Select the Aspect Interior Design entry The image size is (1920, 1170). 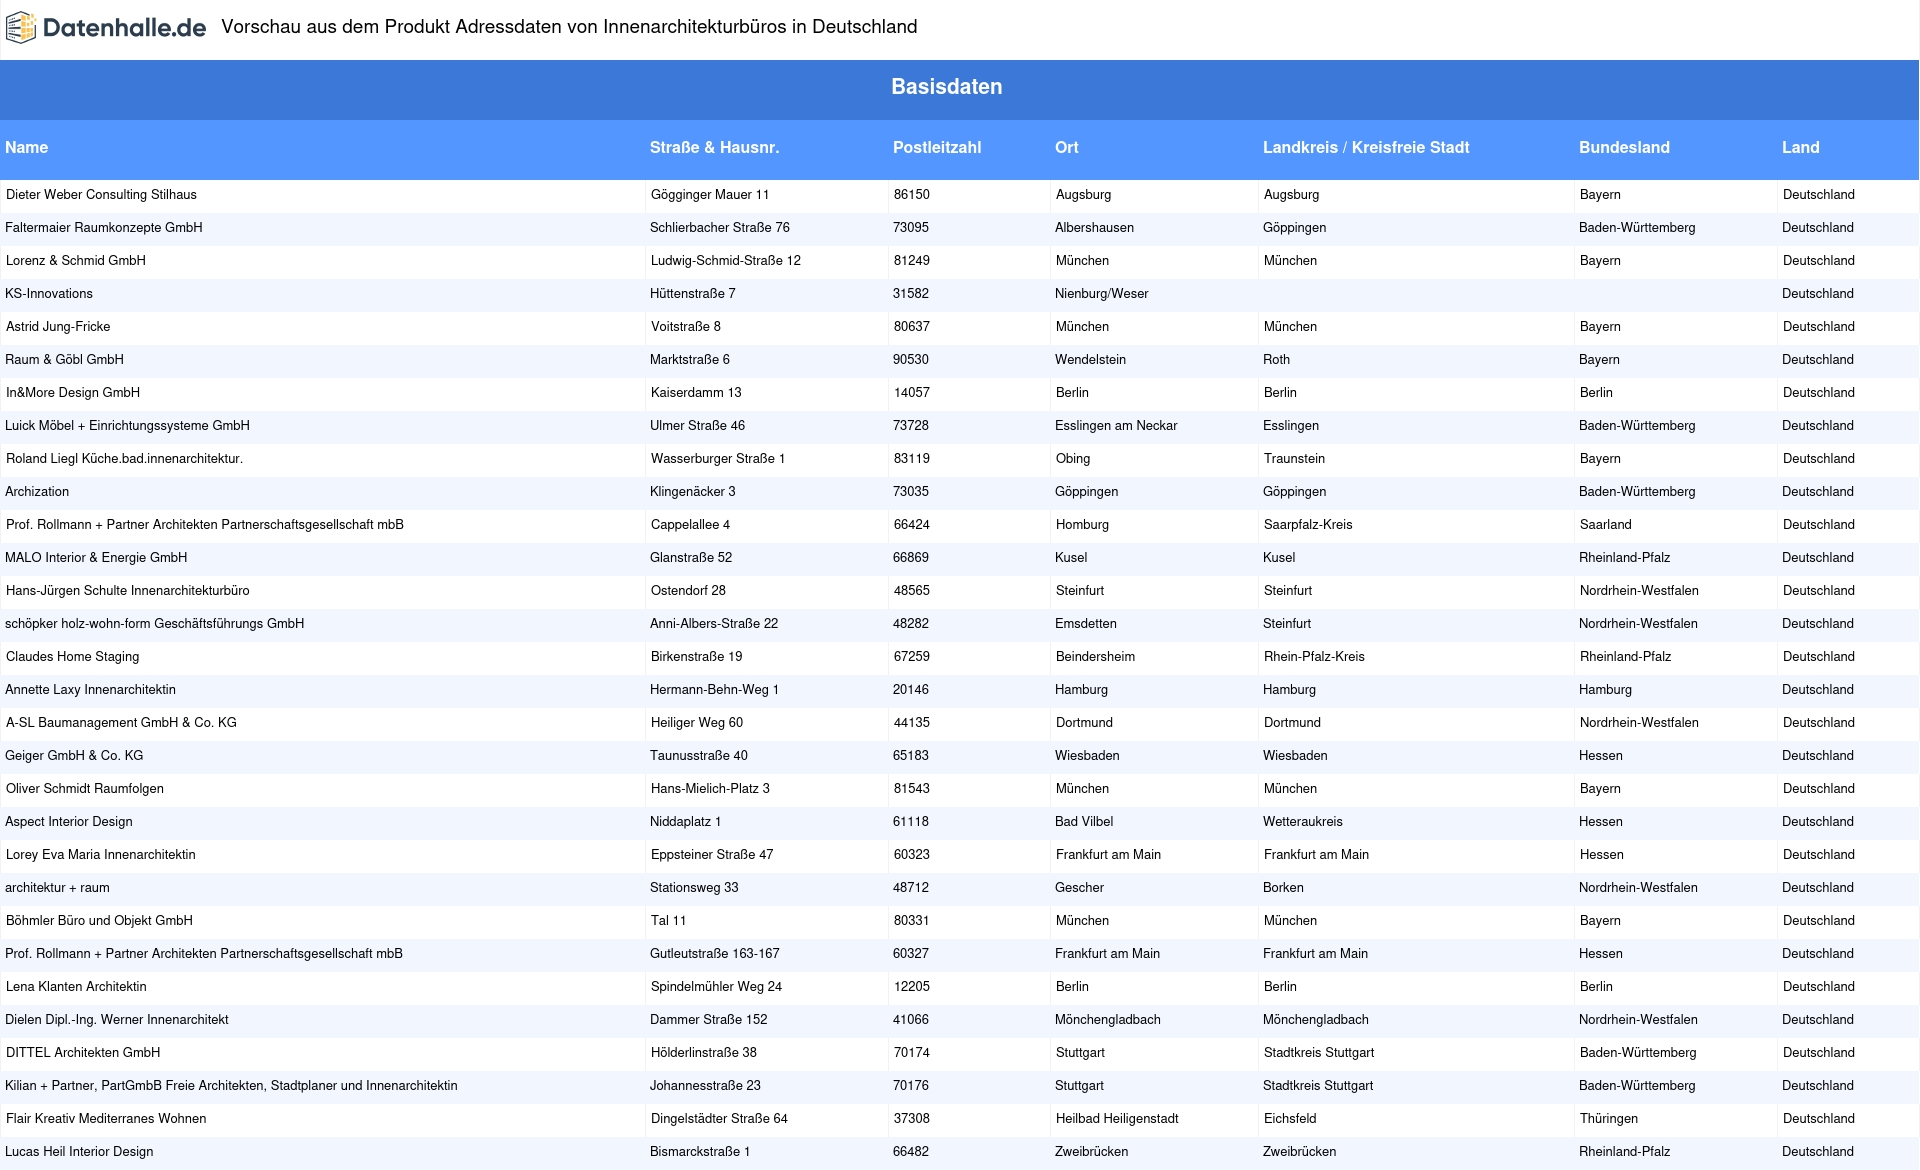(x=69, y=822)
